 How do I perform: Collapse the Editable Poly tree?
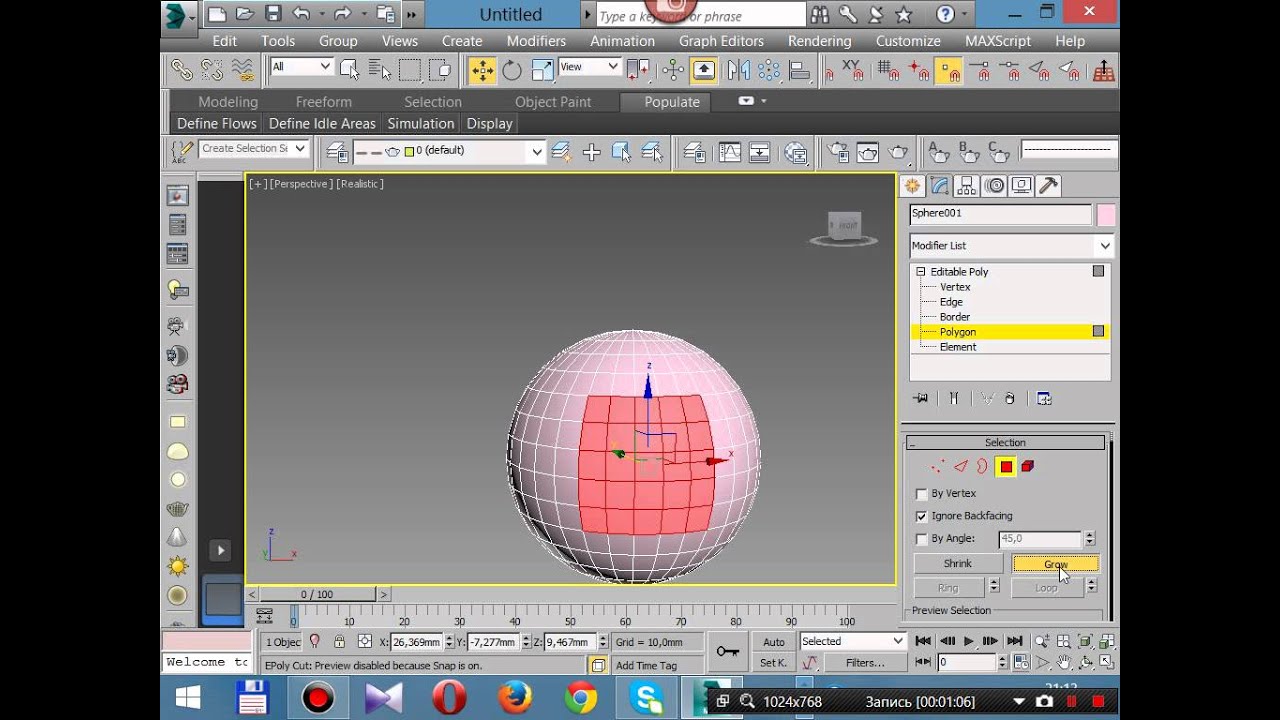921,272
